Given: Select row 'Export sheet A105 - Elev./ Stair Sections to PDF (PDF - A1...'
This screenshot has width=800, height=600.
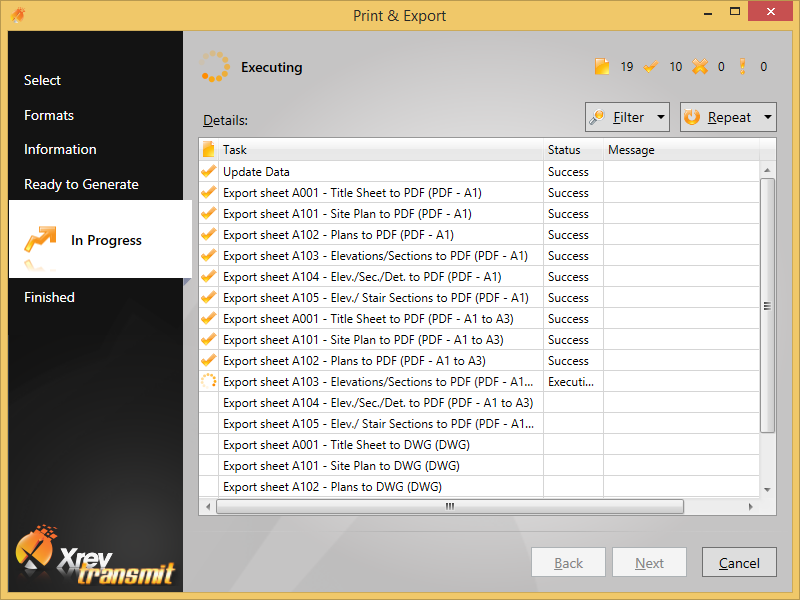Looking at the screenshot, I should click(x=479, y=423).
